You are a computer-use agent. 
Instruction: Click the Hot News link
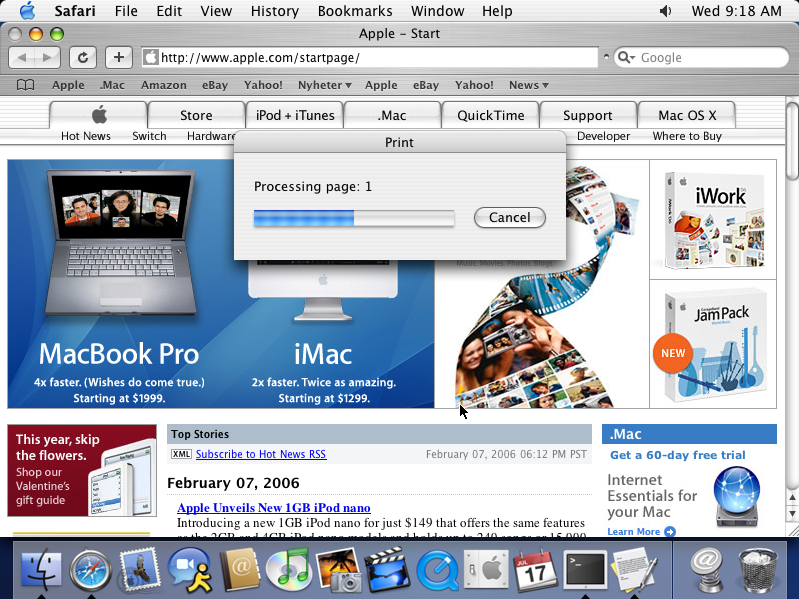coord(86,136)
